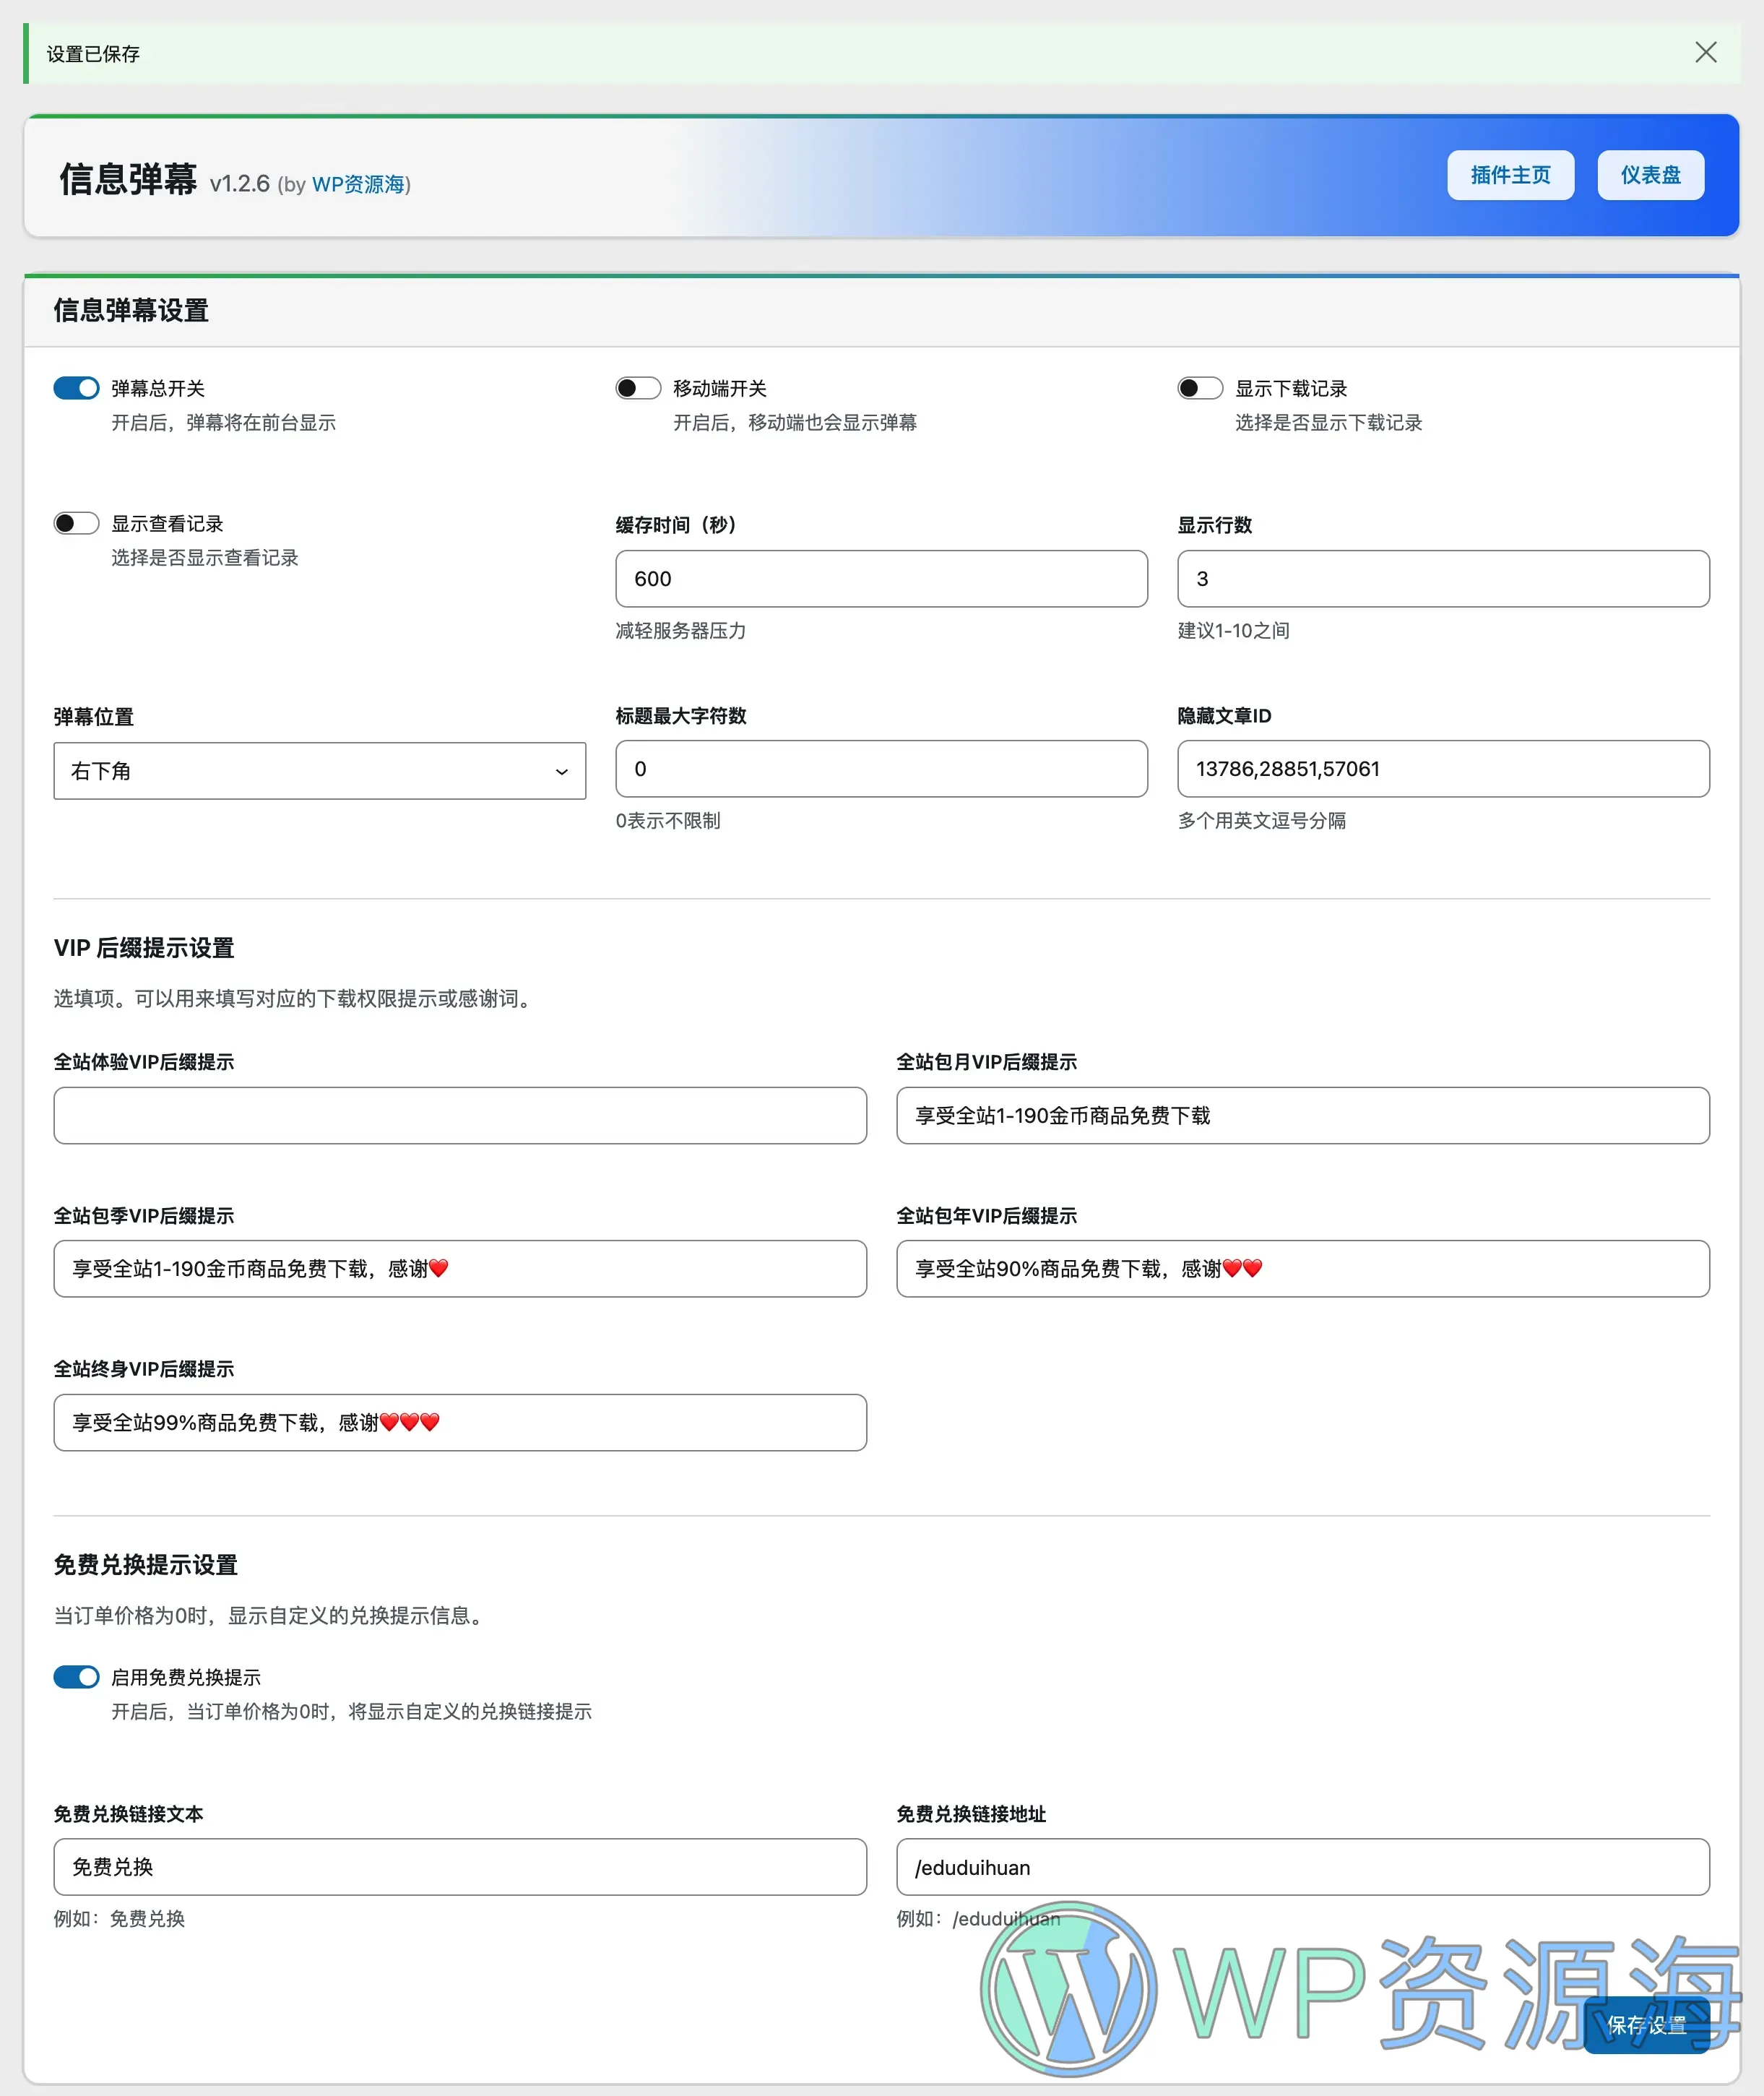Open the 弹幕位置 dropdown menu

319,771
